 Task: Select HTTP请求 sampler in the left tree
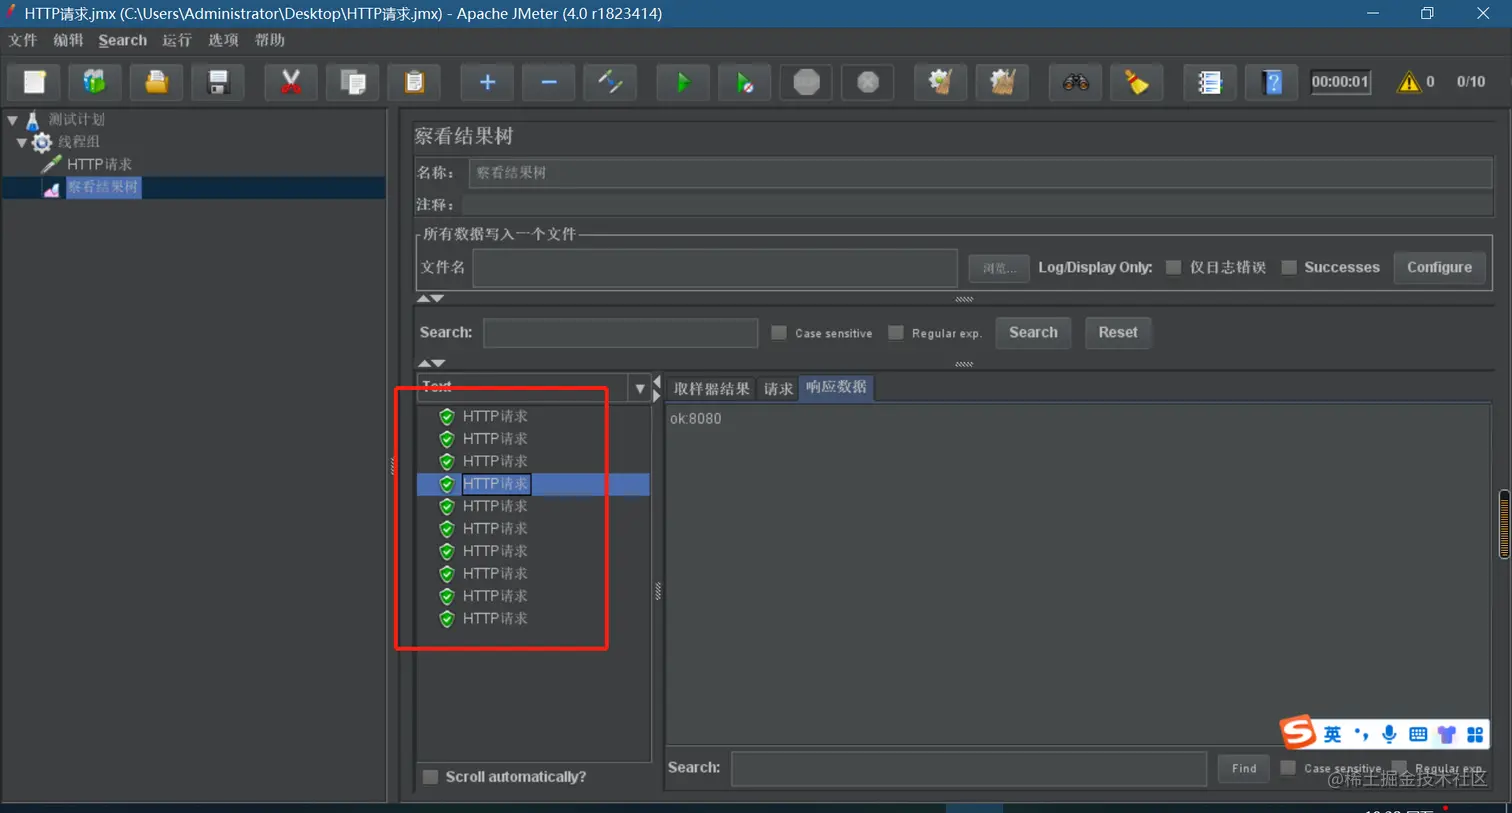[99, 164]
